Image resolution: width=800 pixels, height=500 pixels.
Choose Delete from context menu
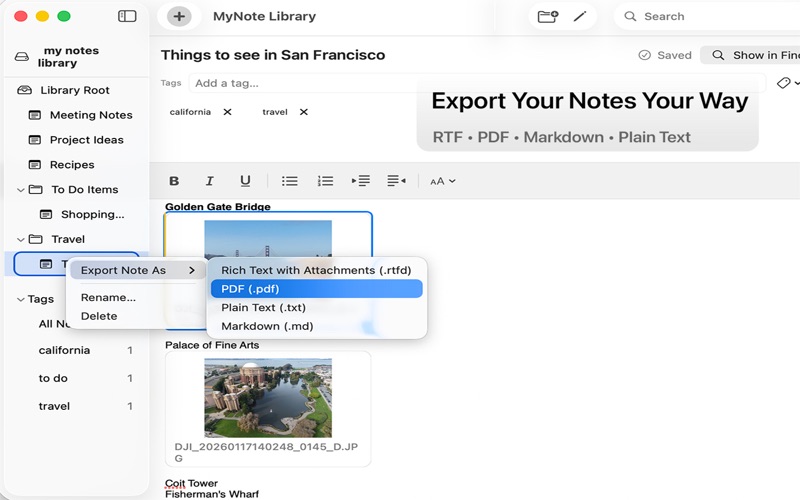coord(99,316)
